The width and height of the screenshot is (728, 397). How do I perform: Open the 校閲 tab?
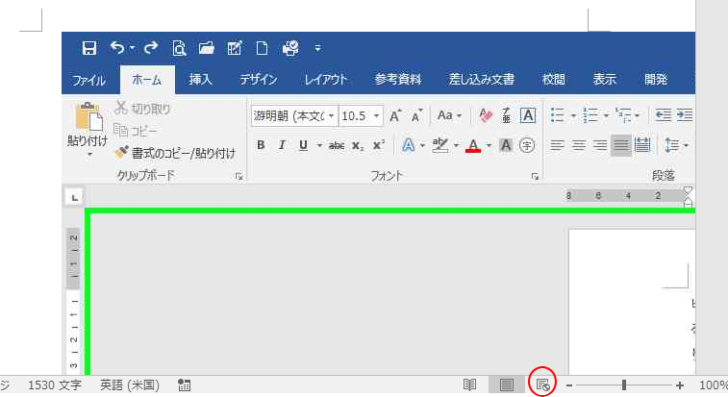(x=553, y=79)
